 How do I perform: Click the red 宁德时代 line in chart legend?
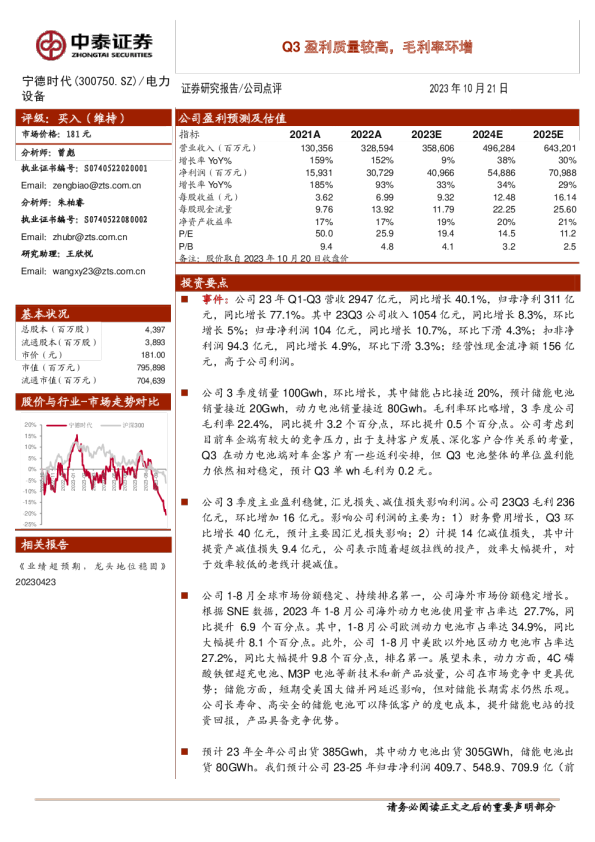[x=56, y=425]
